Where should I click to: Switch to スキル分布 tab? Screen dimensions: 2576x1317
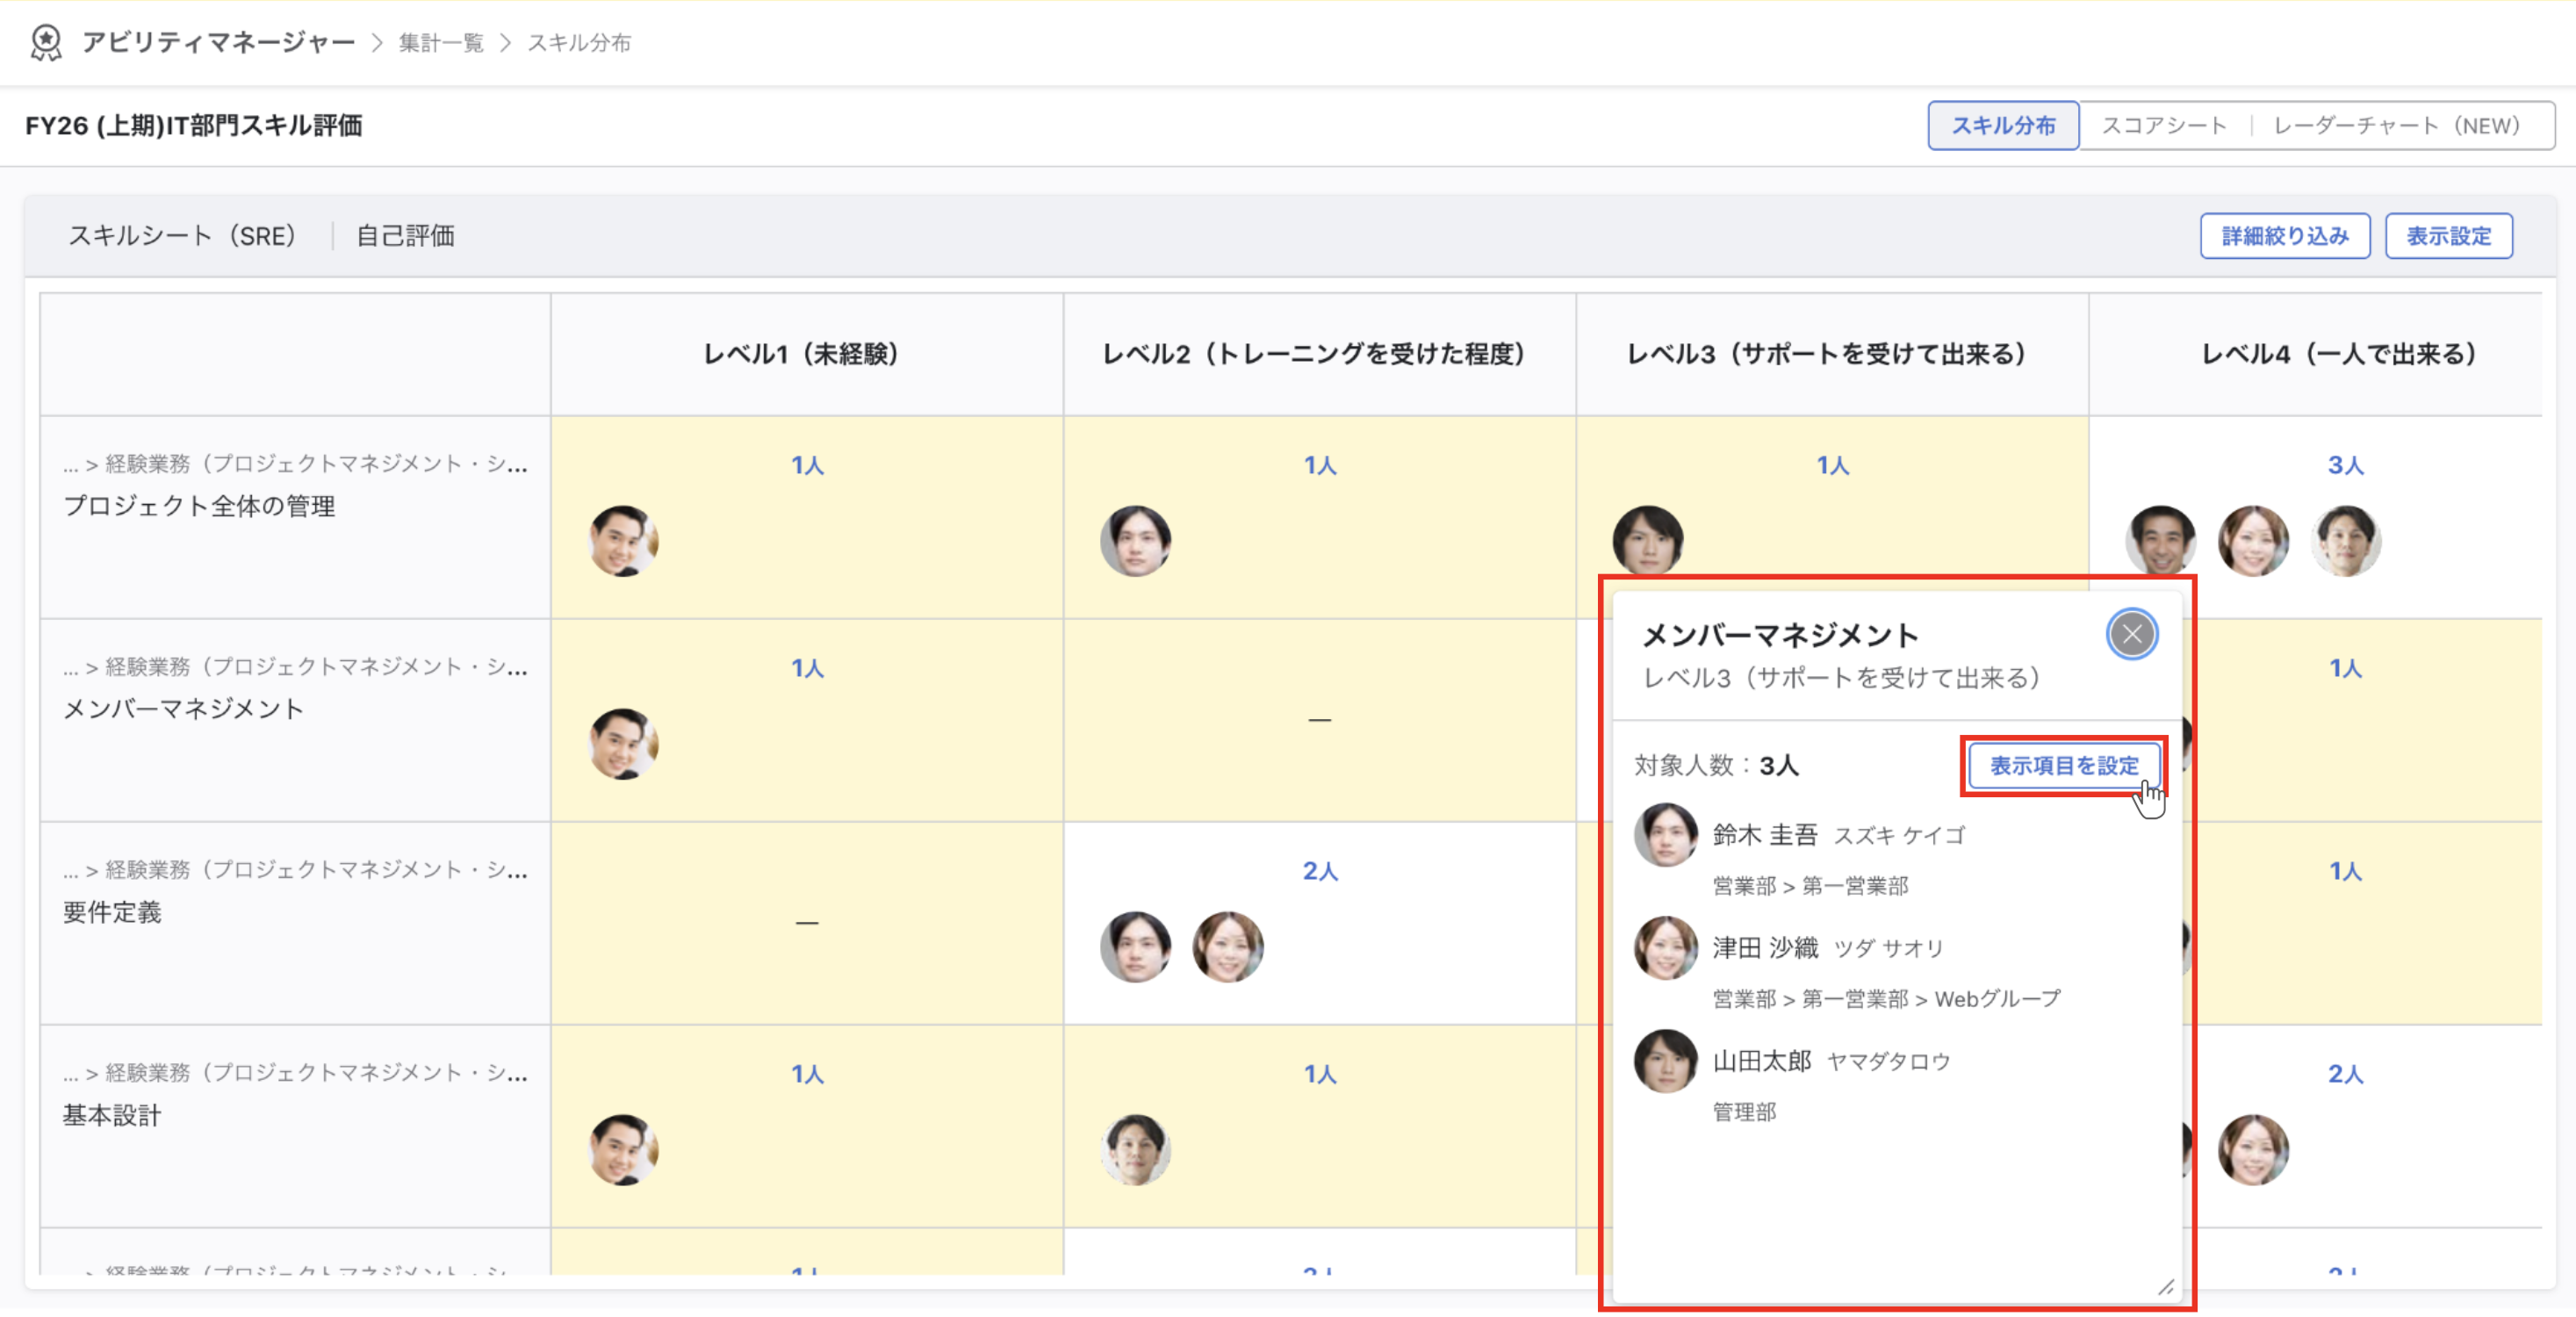[x=2003, y=126]
